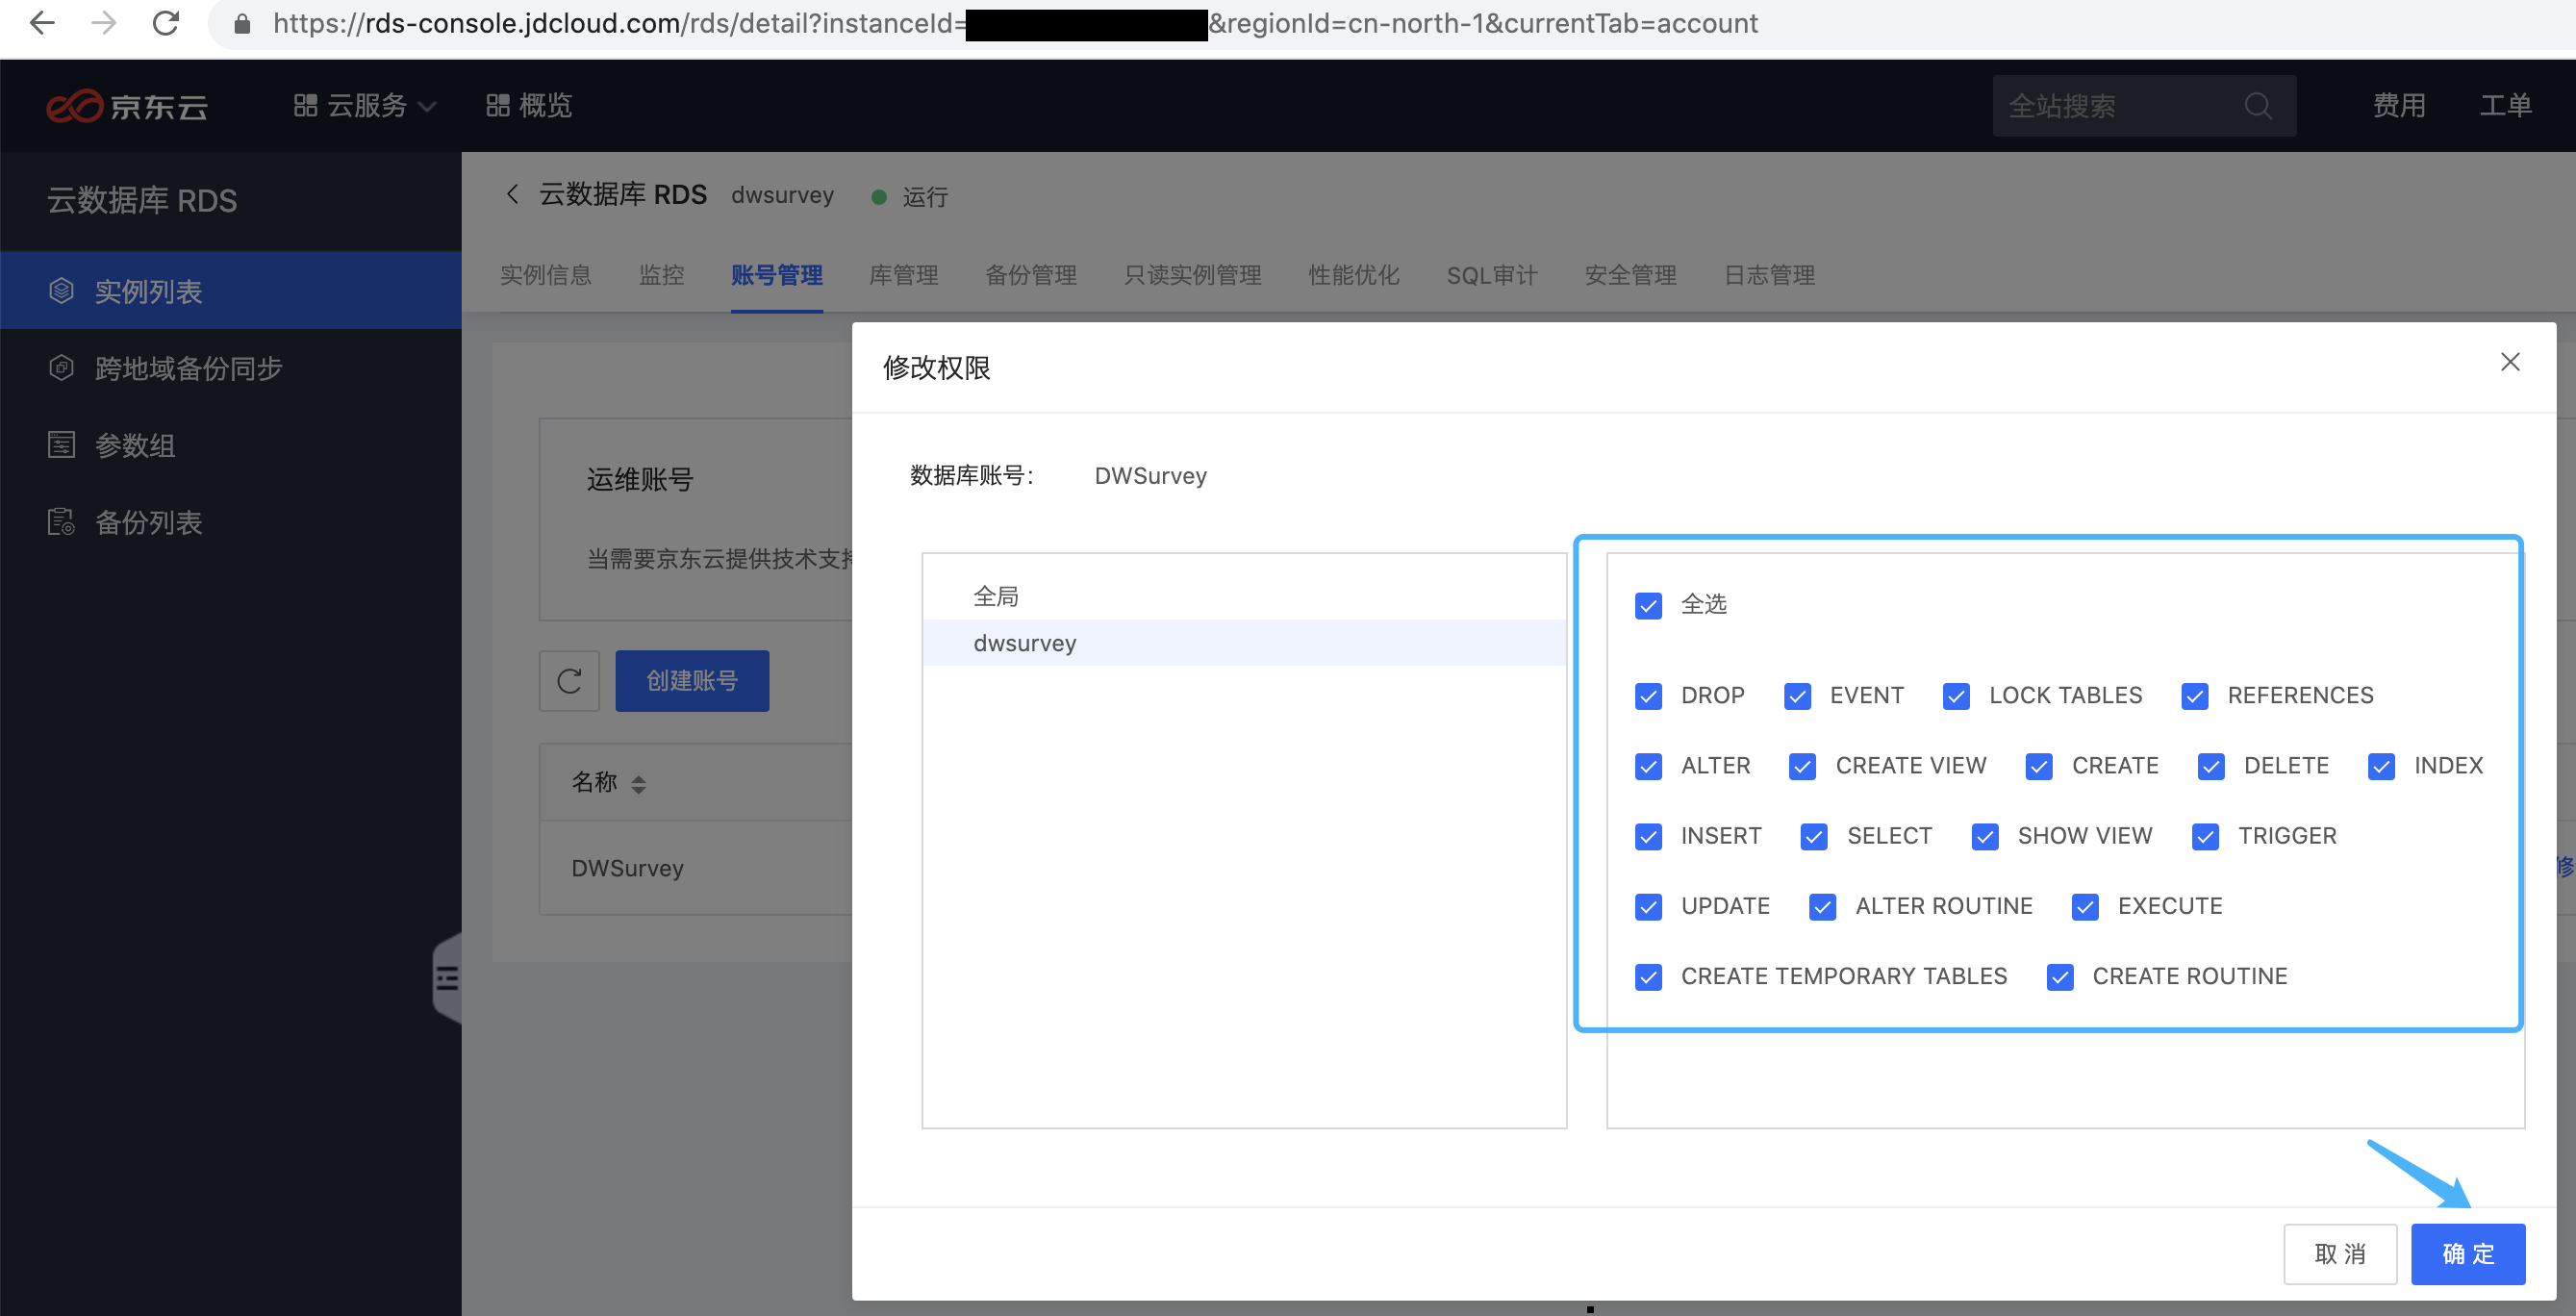Click the JD Cloud logo
The image size is (2576, 1316).
[x=127, y=105]
